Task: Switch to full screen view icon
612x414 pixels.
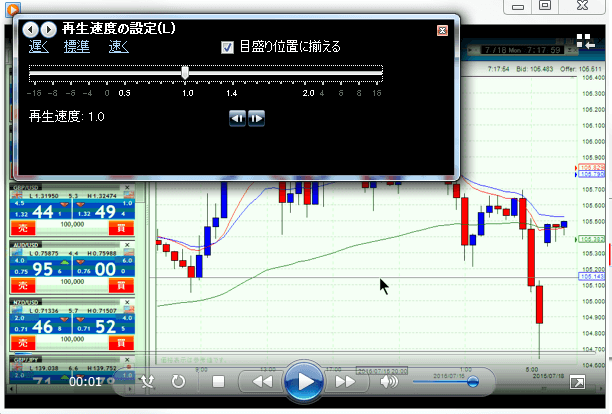Action: coord(578,382)
